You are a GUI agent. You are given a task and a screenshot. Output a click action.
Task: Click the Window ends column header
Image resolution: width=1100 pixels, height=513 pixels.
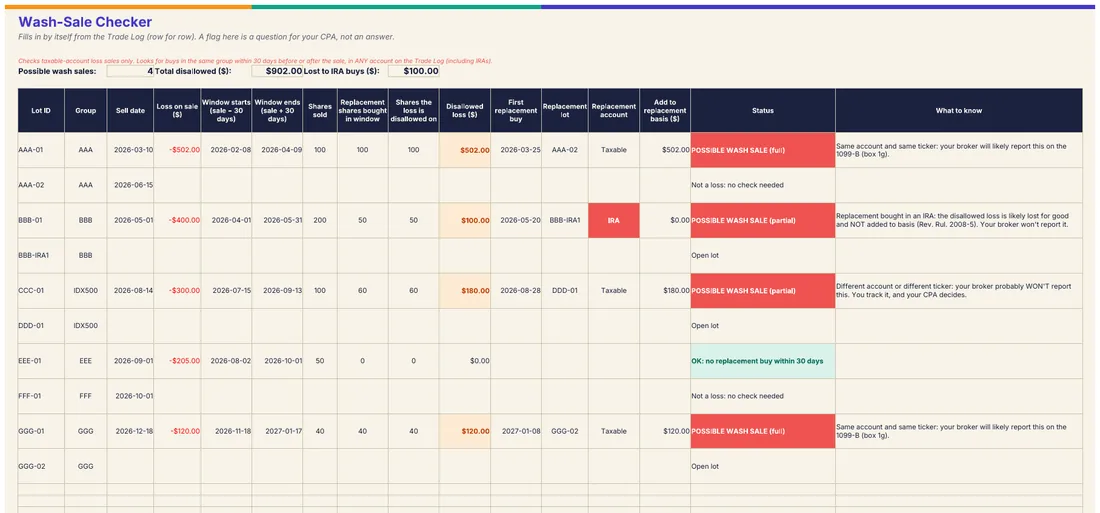pos(277,110)
